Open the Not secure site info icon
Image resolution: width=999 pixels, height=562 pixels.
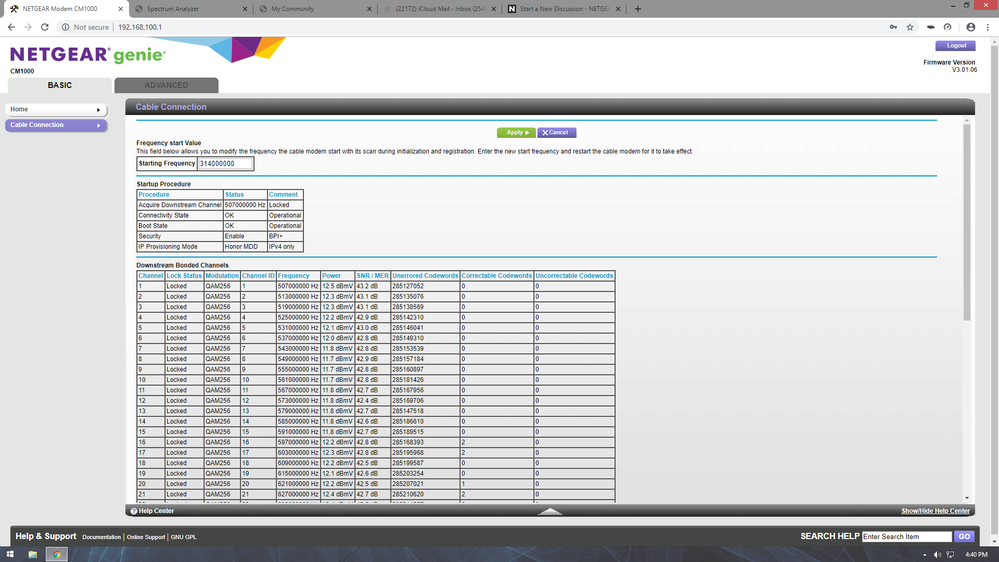coord(65,27)
